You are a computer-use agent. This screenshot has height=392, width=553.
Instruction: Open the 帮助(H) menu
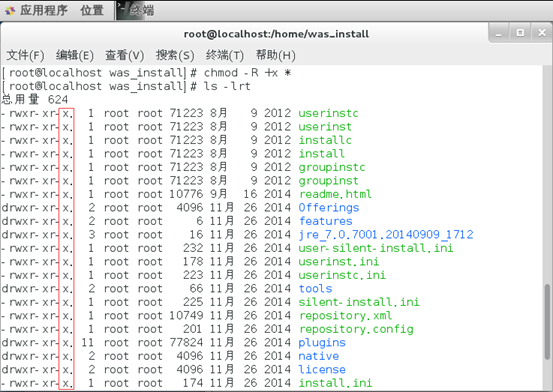click(275, 55)
